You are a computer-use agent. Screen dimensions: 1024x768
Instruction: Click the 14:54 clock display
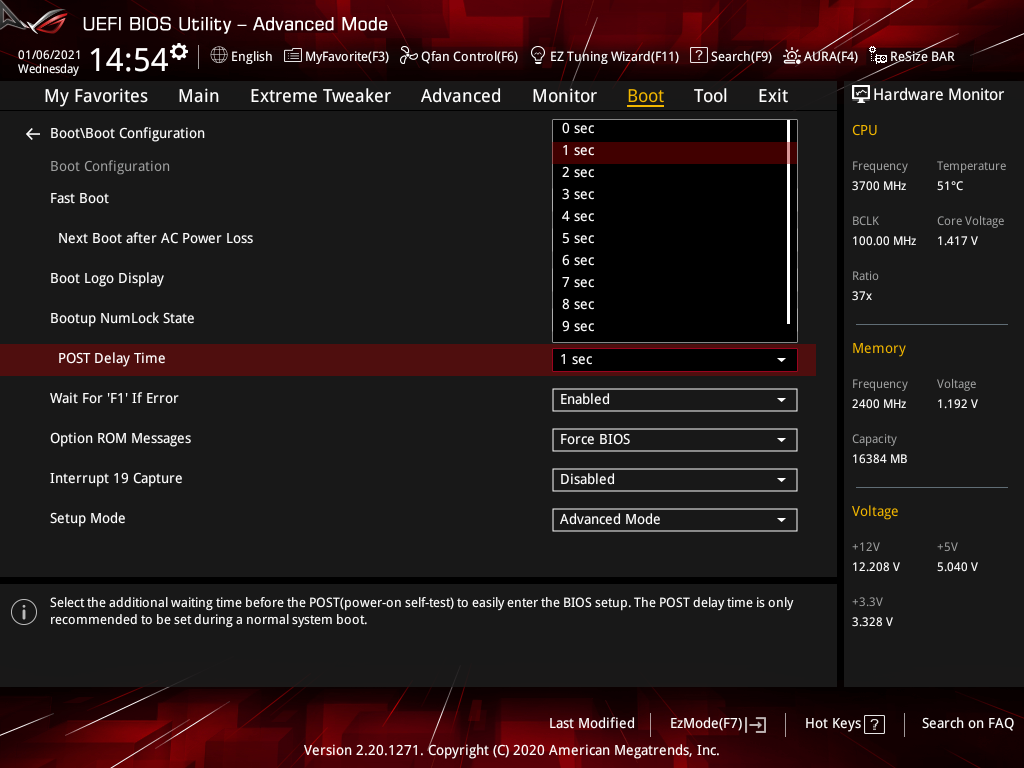coord(129,59)
